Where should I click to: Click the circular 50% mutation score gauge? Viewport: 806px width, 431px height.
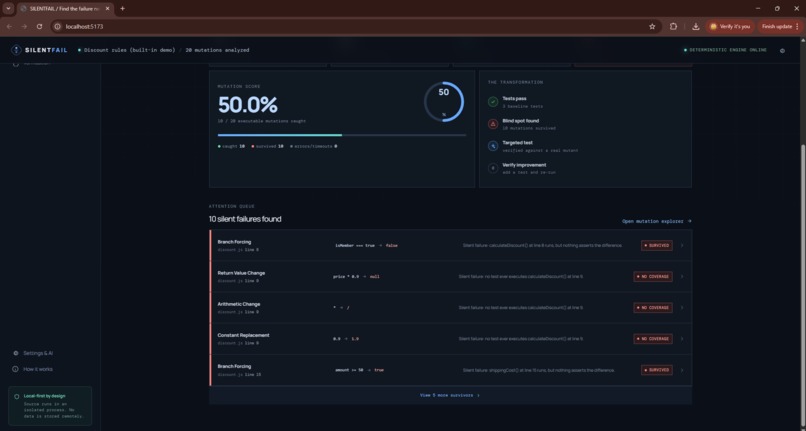coord(444,102)
